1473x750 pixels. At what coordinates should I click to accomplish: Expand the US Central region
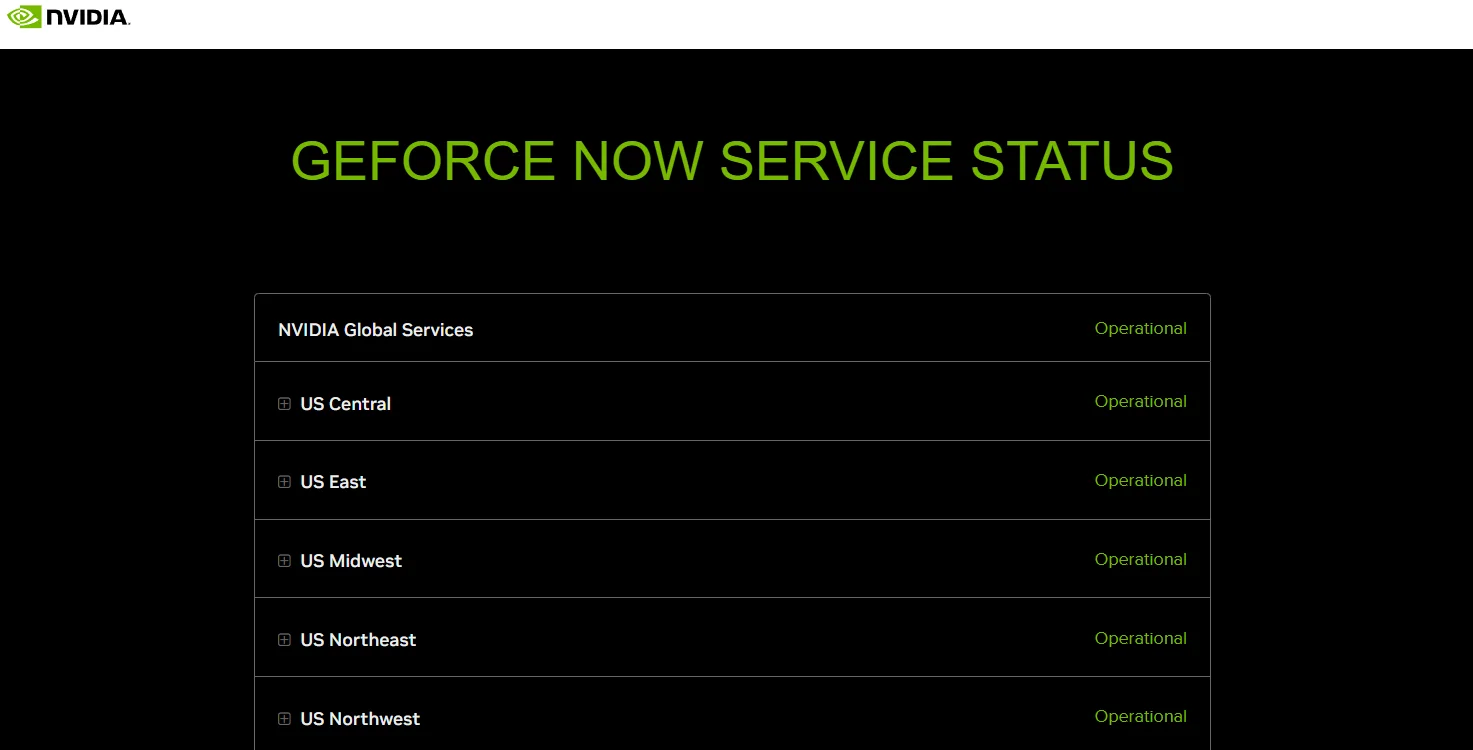[x=284, y=404]
